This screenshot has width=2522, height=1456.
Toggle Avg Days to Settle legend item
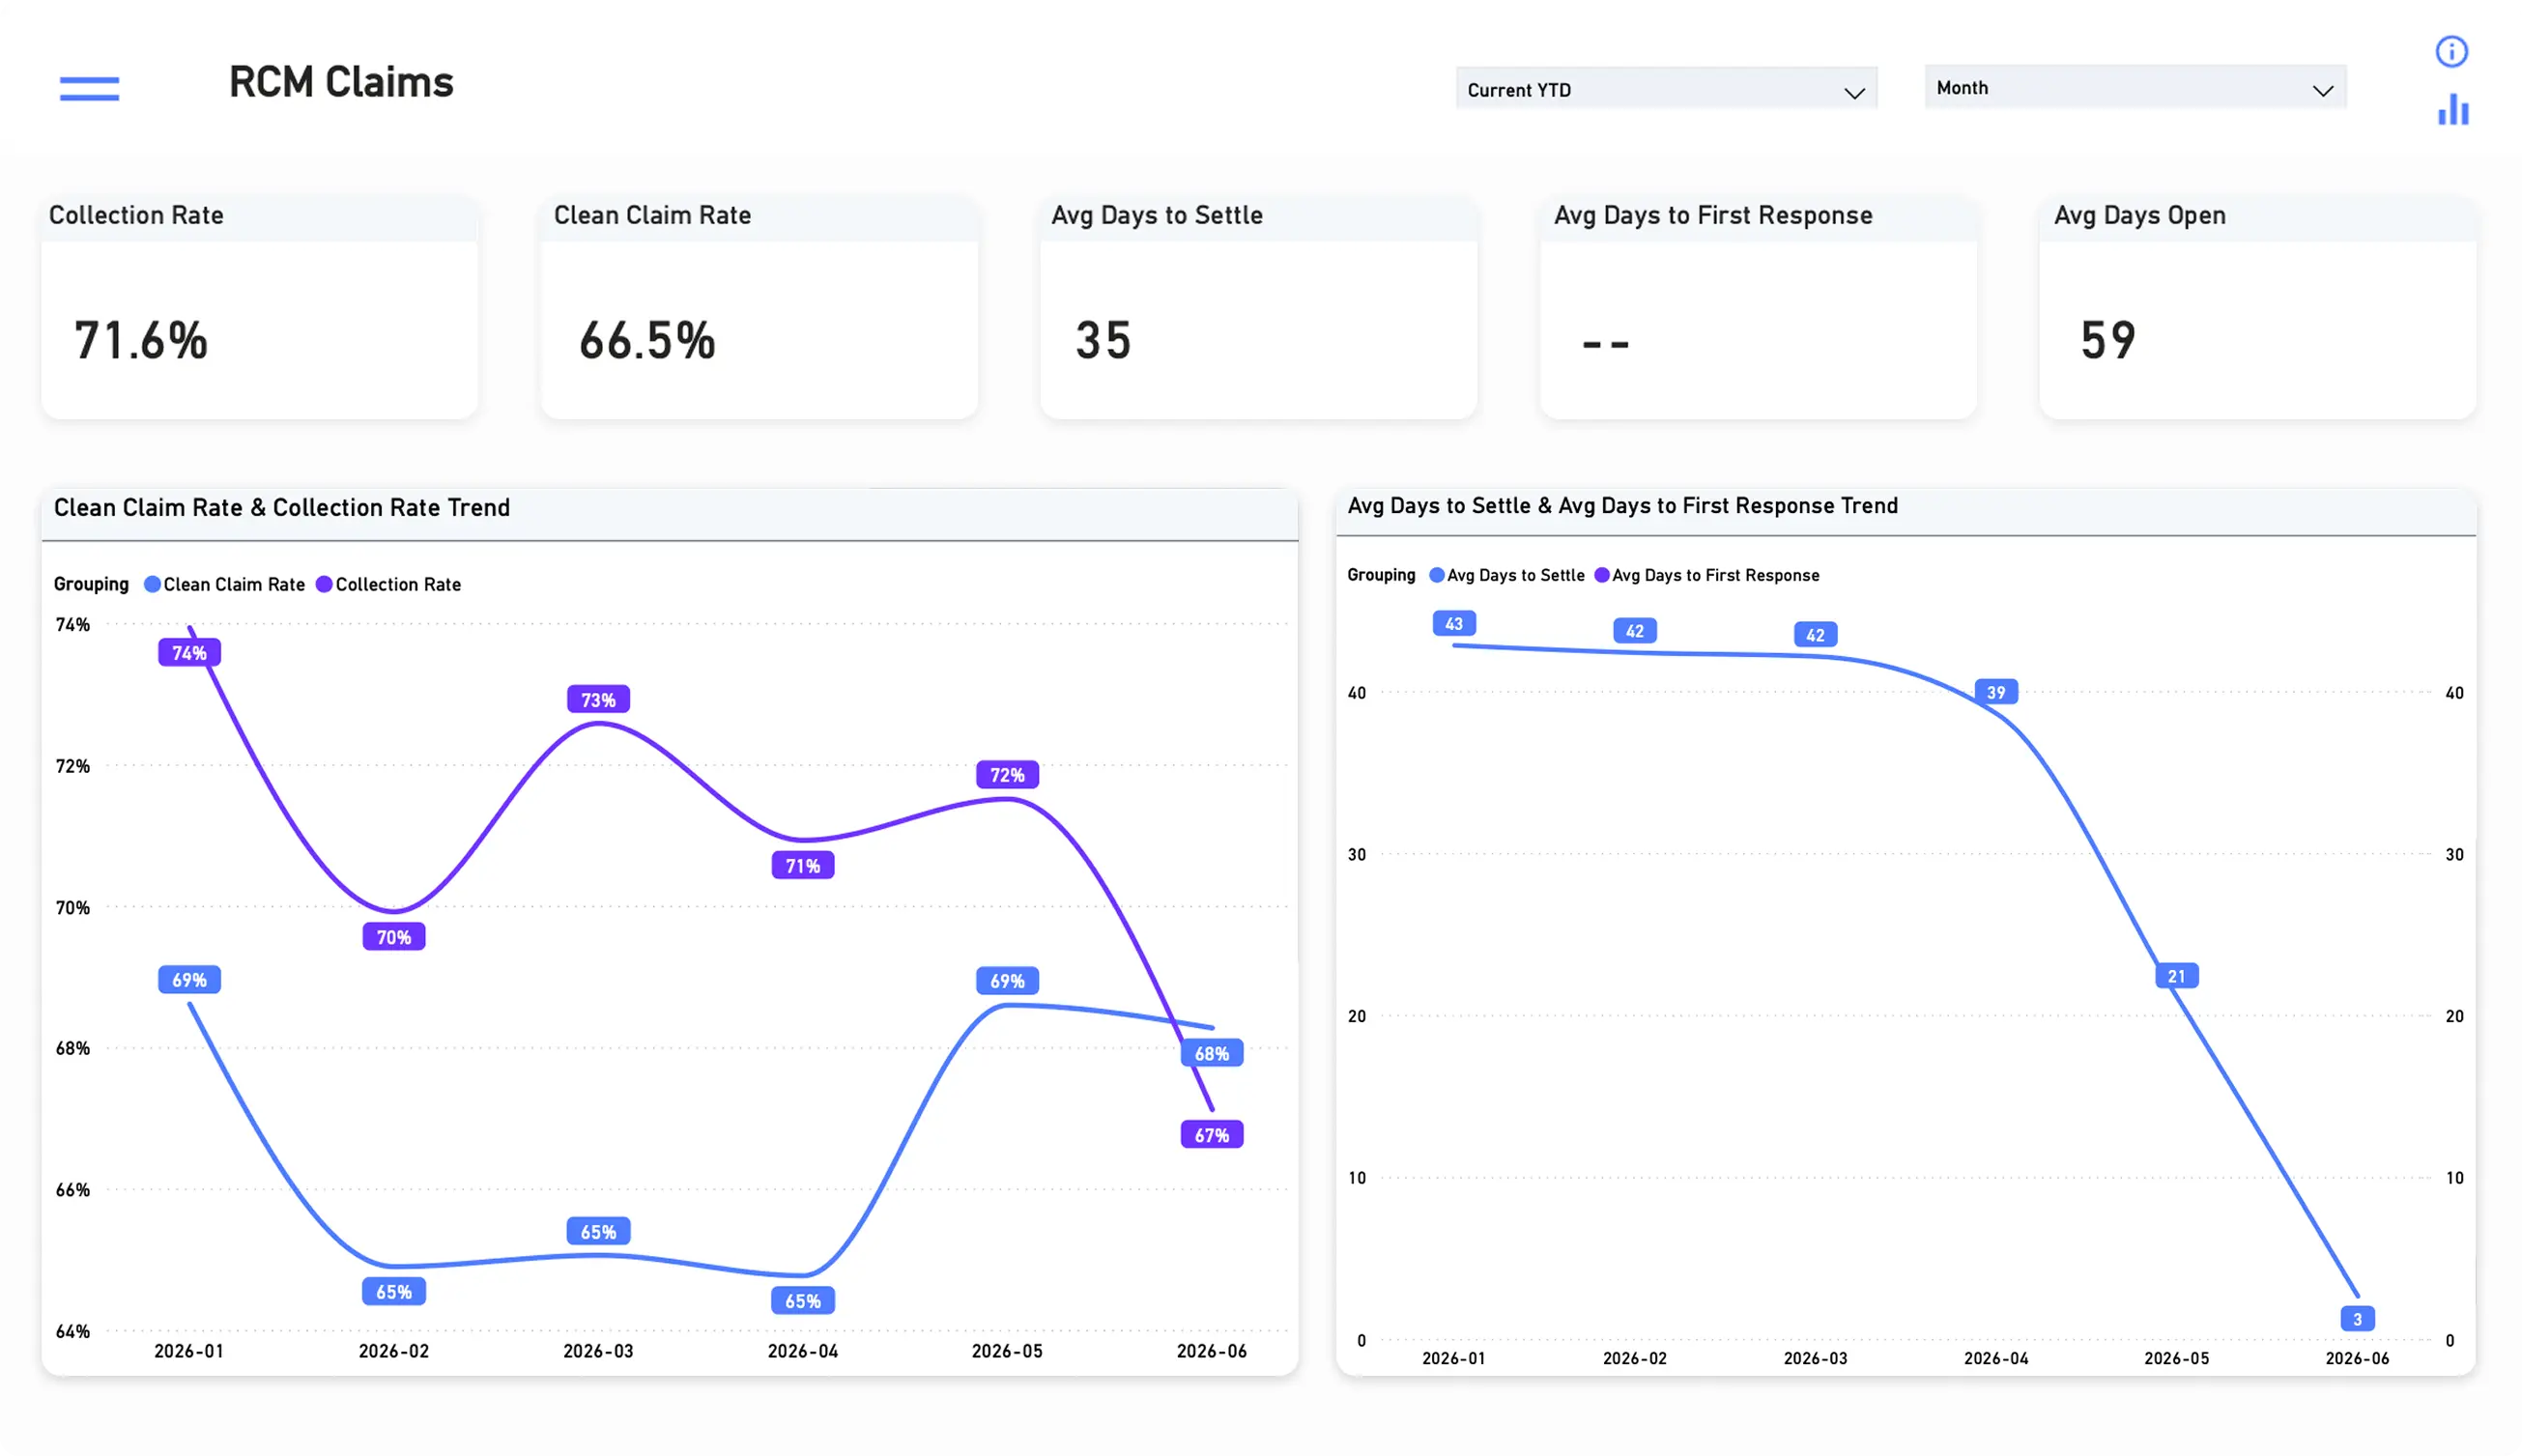tap(1507, 575)
